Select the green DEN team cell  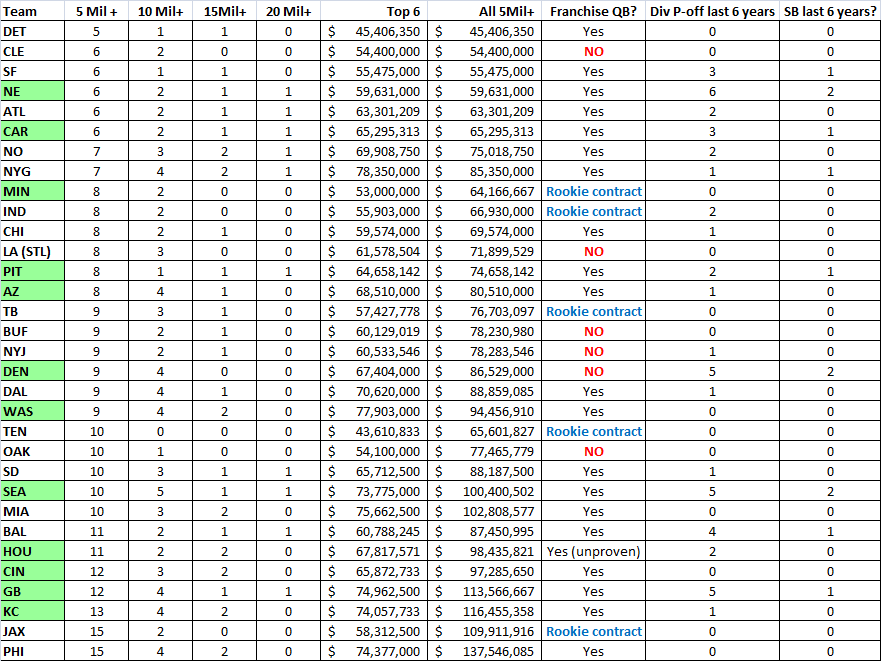pos(32,372)
